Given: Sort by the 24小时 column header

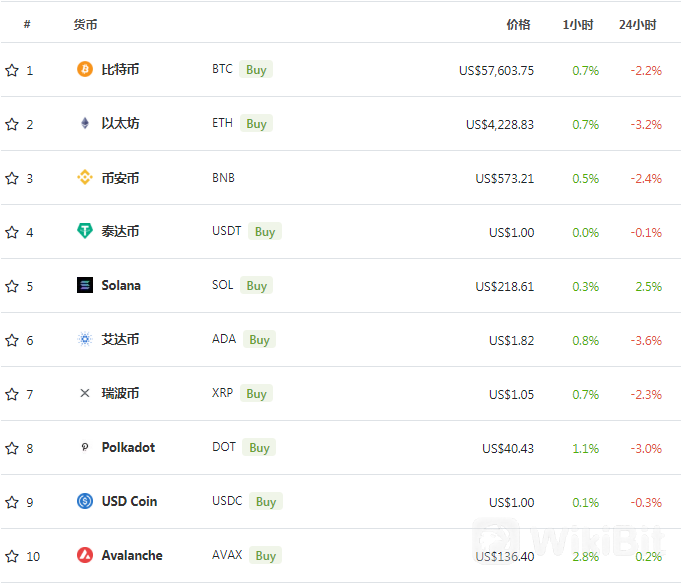Looking at the screenshot, I should 637,25.
